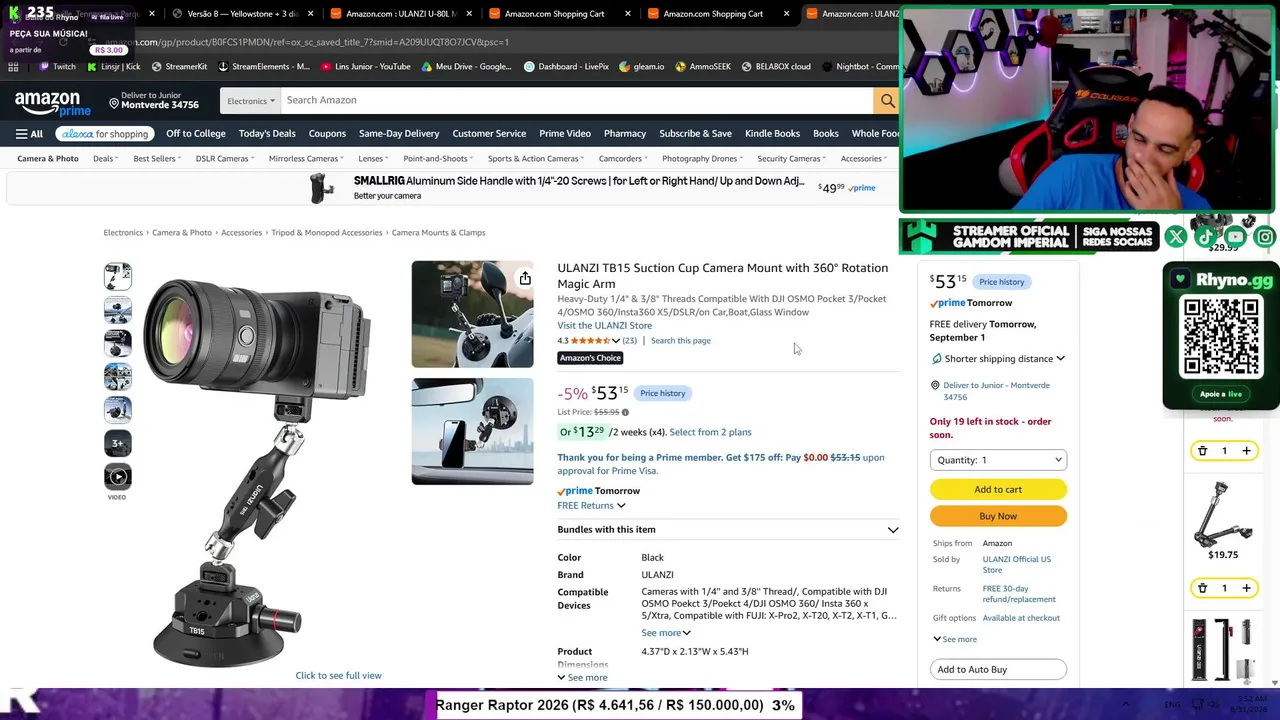Click plus icon below the $19.75 cart item
Image resolution: width=1280 pixels, height=720 pixels.
pos(1246,588)
